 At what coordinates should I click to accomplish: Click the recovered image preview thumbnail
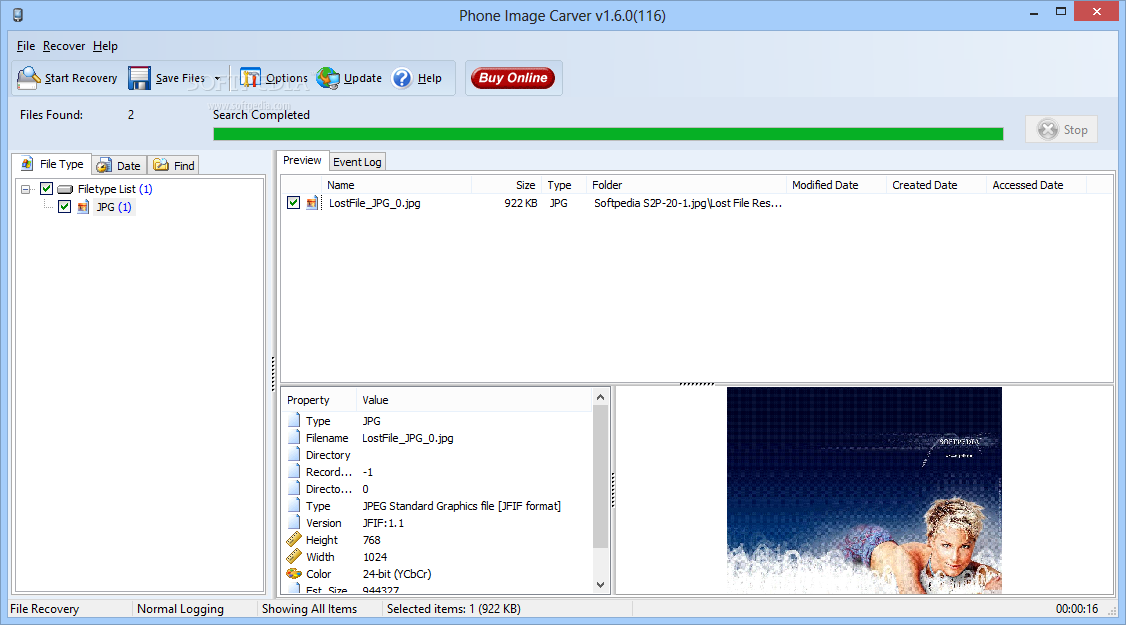click(864, 491)
